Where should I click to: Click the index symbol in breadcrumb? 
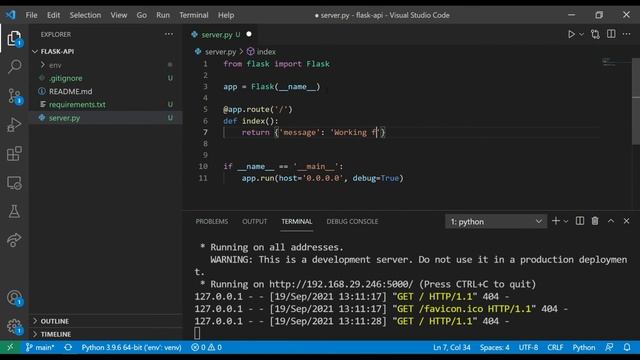click(x=262, y=52)
